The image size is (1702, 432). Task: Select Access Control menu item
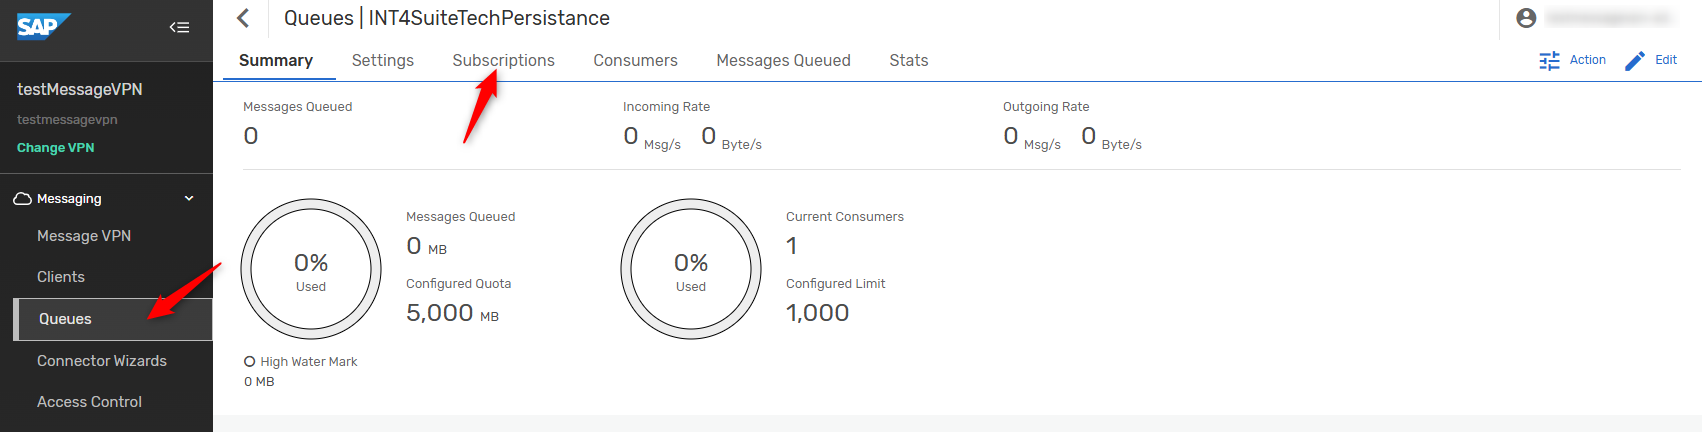pos(89,402)
